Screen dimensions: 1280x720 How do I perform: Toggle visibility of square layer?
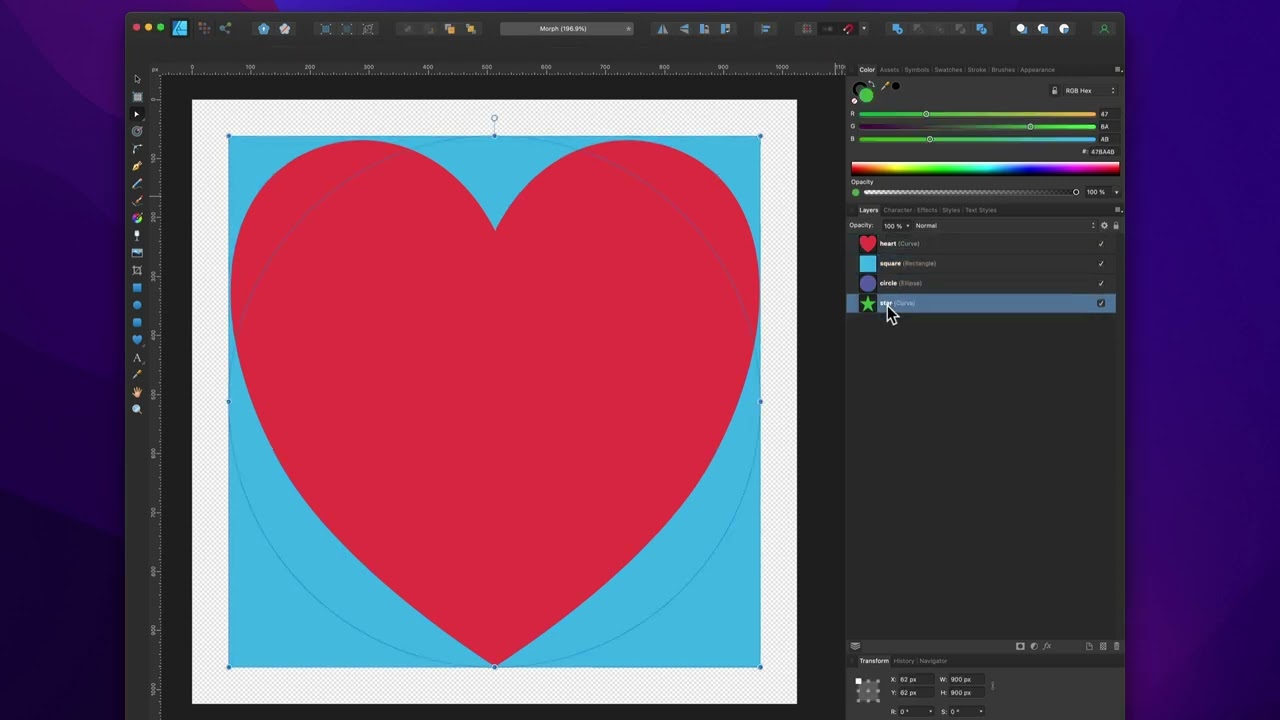pyautogui.click(x=1101, y=264)
